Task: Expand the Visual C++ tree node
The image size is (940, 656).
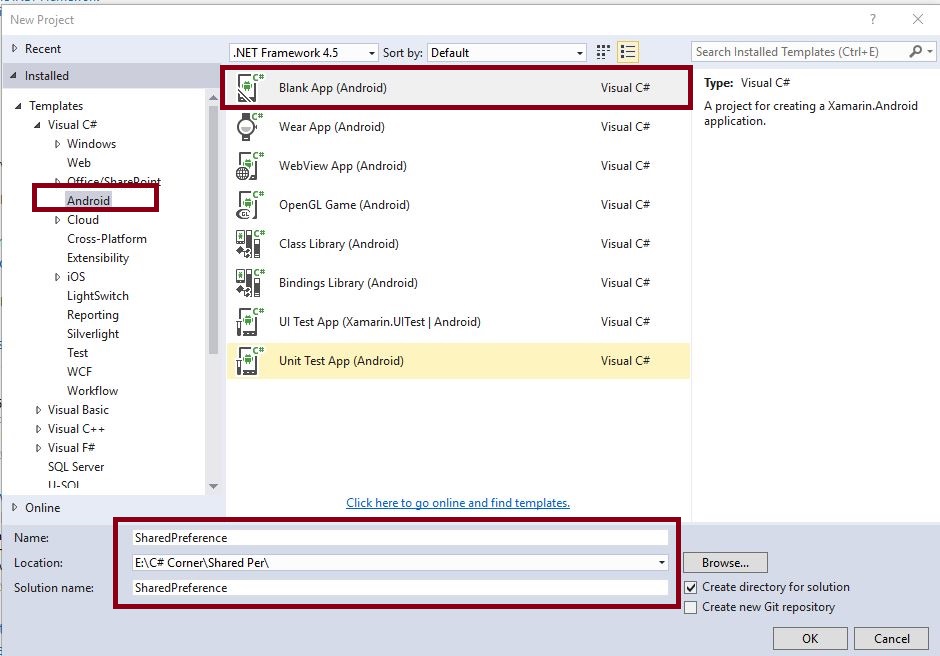Action: pyautogui.click(x=38, y=429)
